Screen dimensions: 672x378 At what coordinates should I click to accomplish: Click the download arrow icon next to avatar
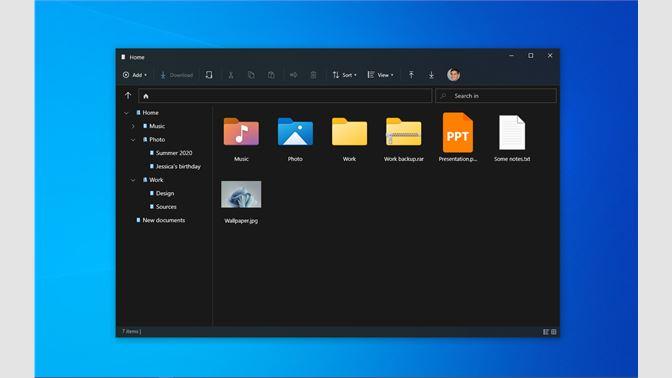click(x=431, y=75)
